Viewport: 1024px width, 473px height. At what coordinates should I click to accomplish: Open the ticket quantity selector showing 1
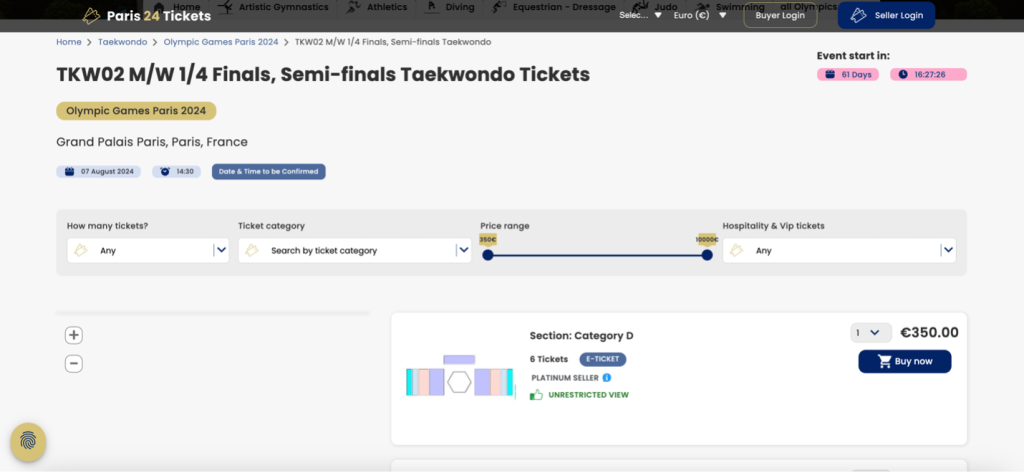coord(871,333)
